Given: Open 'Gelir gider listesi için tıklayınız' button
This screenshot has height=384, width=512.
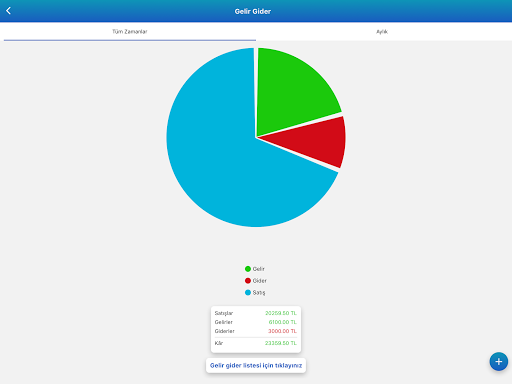Looking at the screenshot, I should pos(256,366).
